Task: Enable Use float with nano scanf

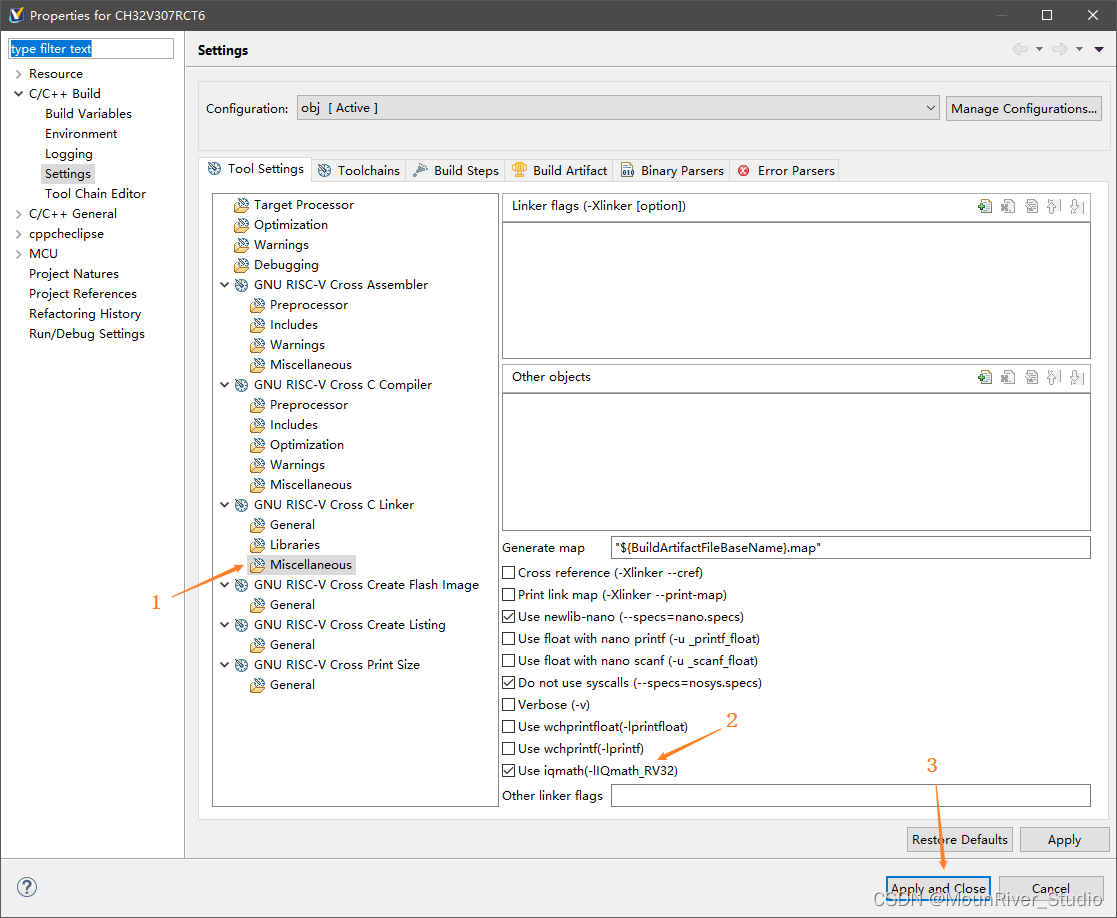Action: pyautogui.click(x=509, y=661)
